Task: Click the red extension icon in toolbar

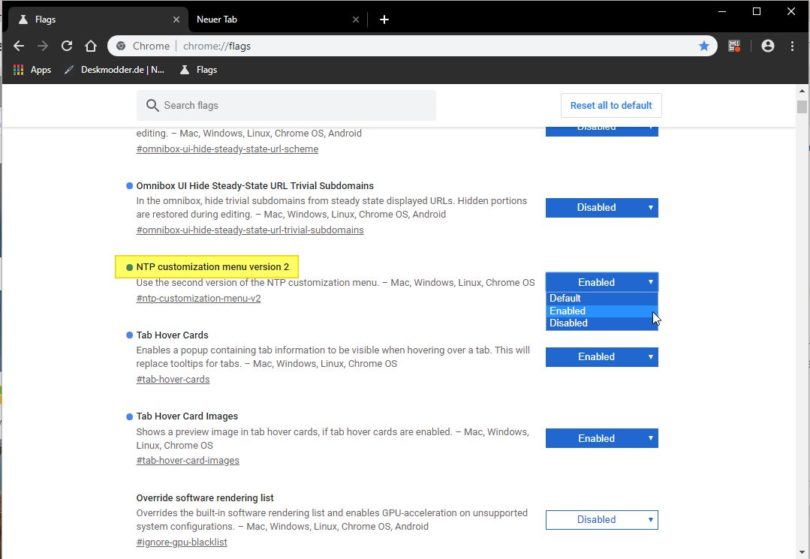Action: [734, 46]
